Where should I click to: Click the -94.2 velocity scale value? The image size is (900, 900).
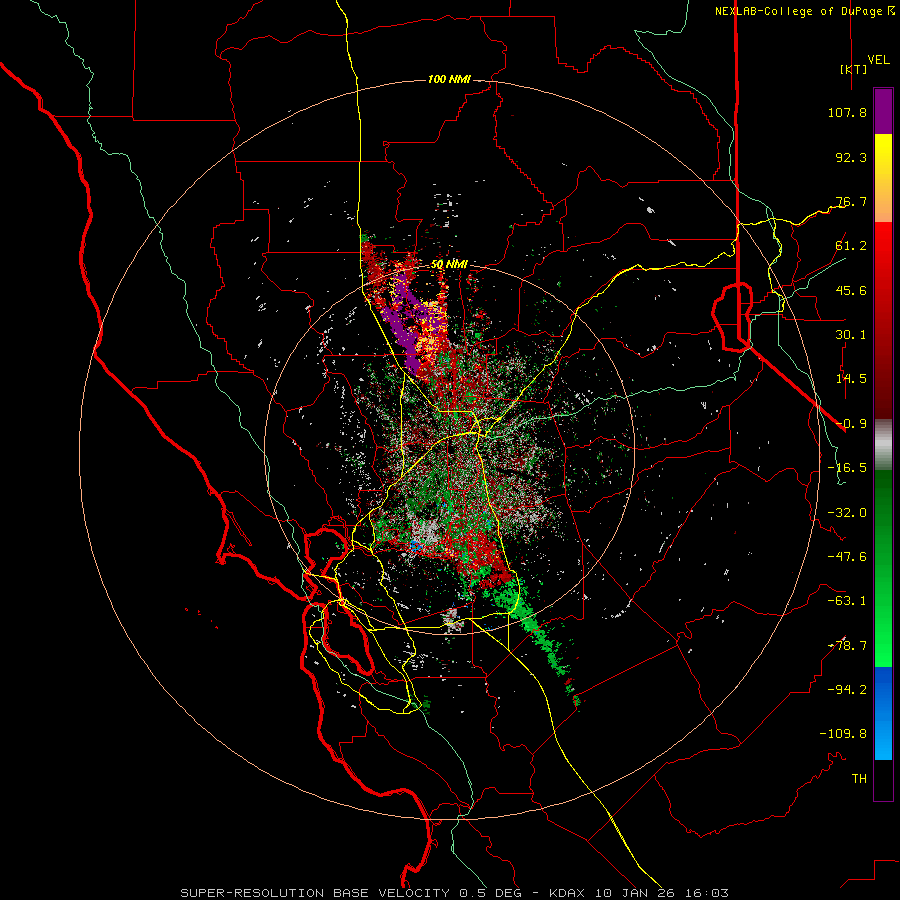point(847,690)
